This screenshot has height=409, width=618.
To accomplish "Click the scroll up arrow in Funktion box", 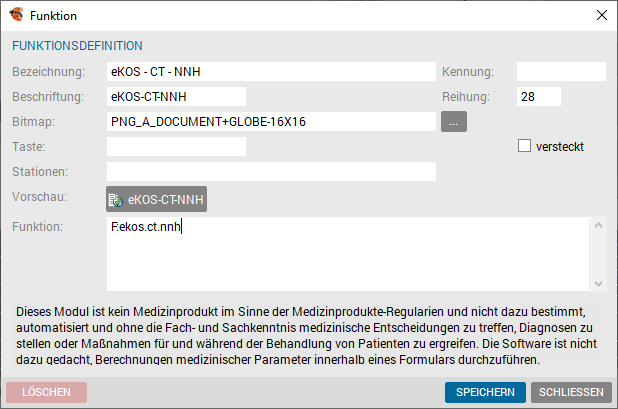I will coord(598,225).
